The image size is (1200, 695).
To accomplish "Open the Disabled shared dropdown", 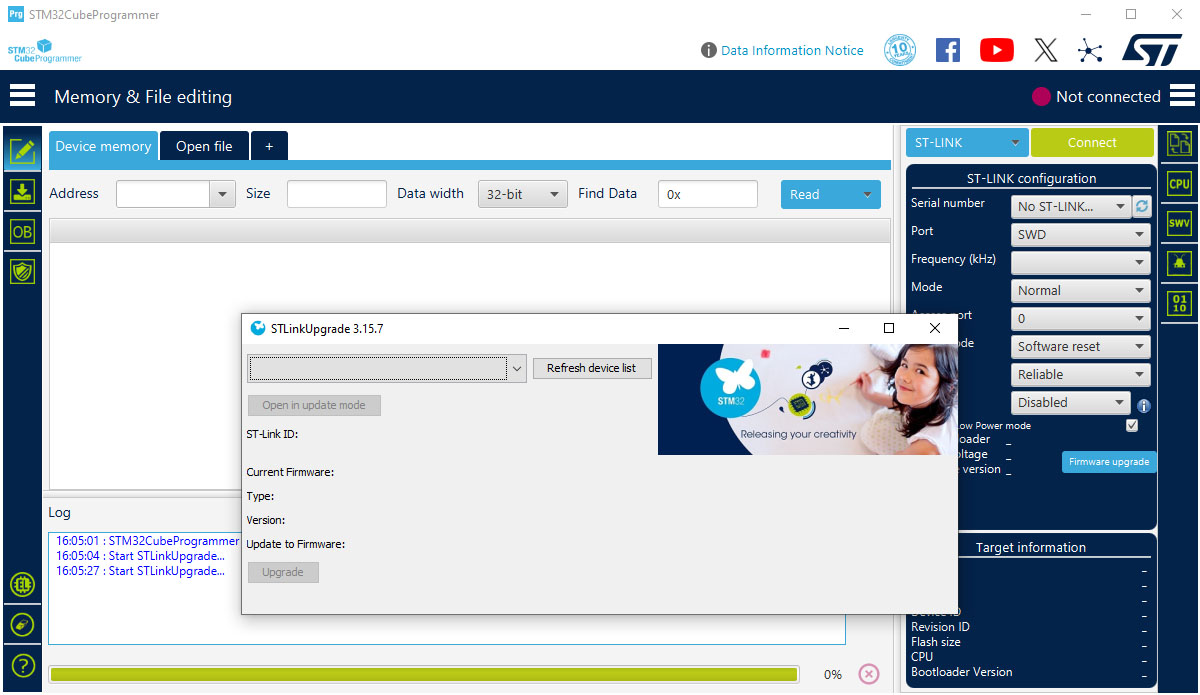I will tap(1071, 402).
